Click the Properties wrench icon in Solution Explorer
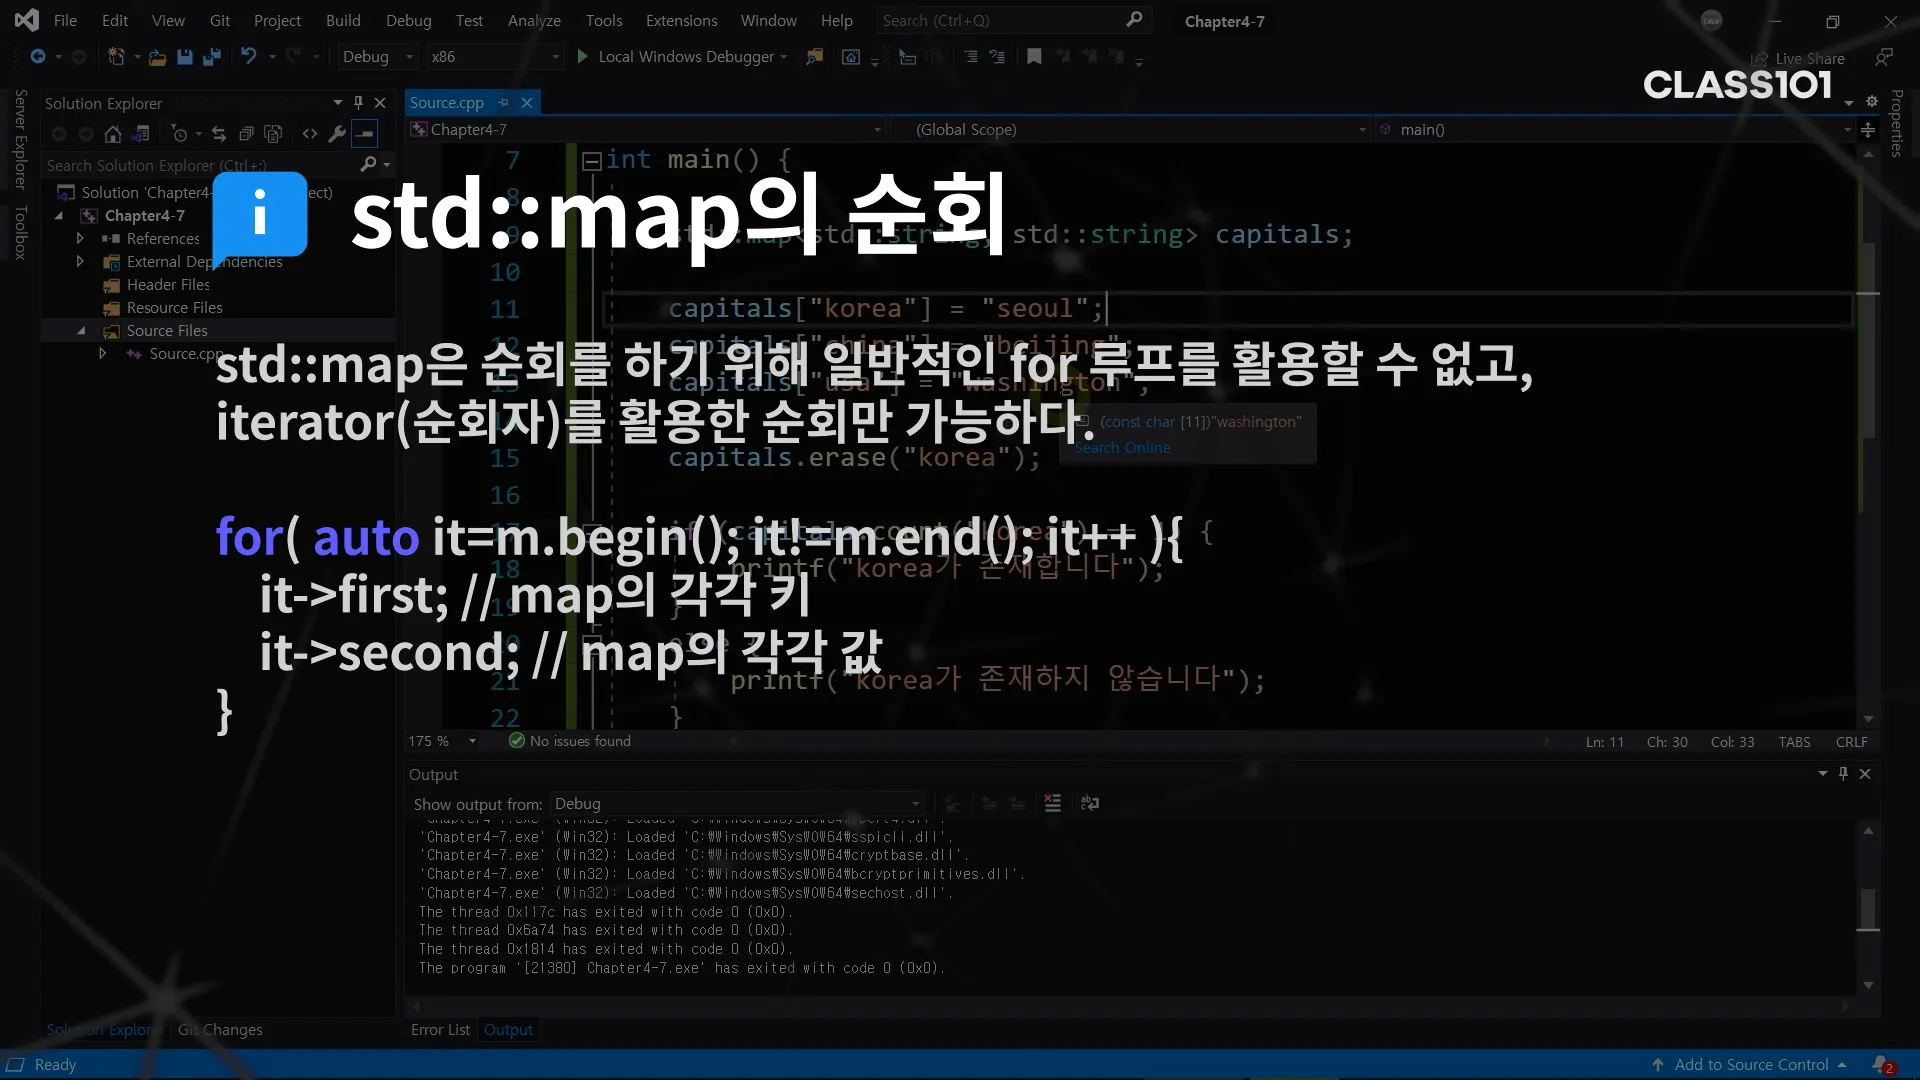The width and height of the screenshot is (1920, 1080). [337, 134]
